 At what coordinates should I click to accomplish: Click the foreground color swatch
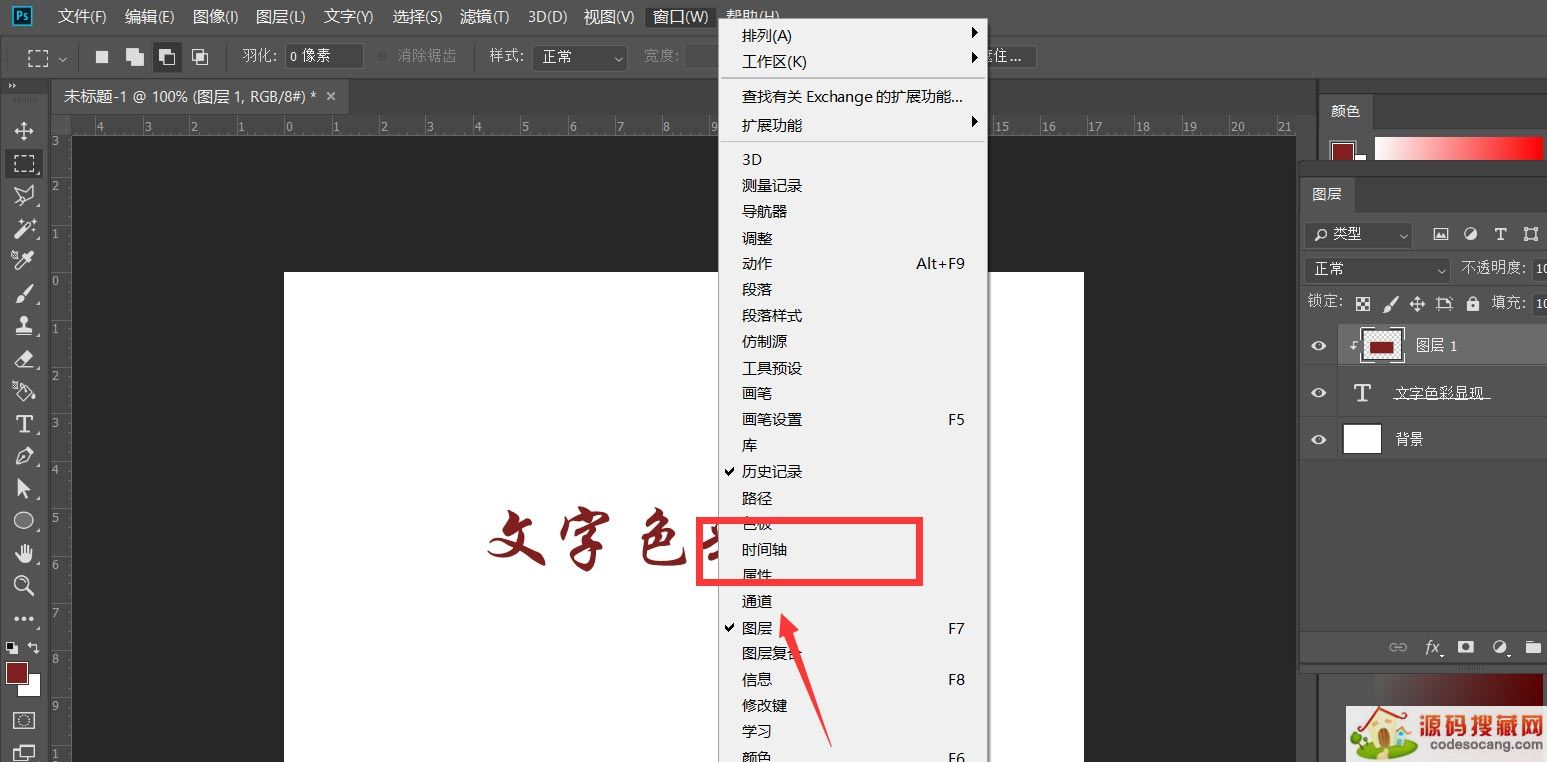(18, 675)
